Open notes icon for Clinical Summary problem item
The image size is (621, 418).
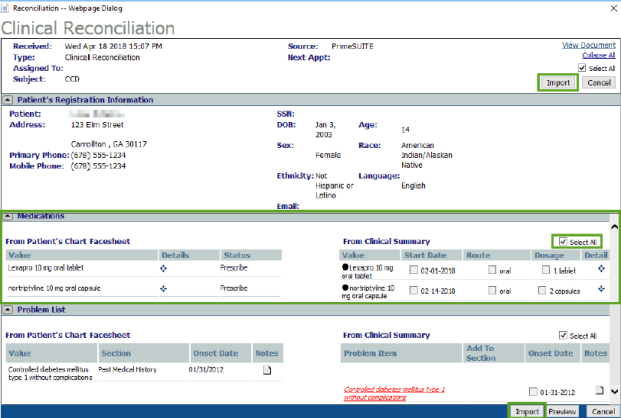598,390
